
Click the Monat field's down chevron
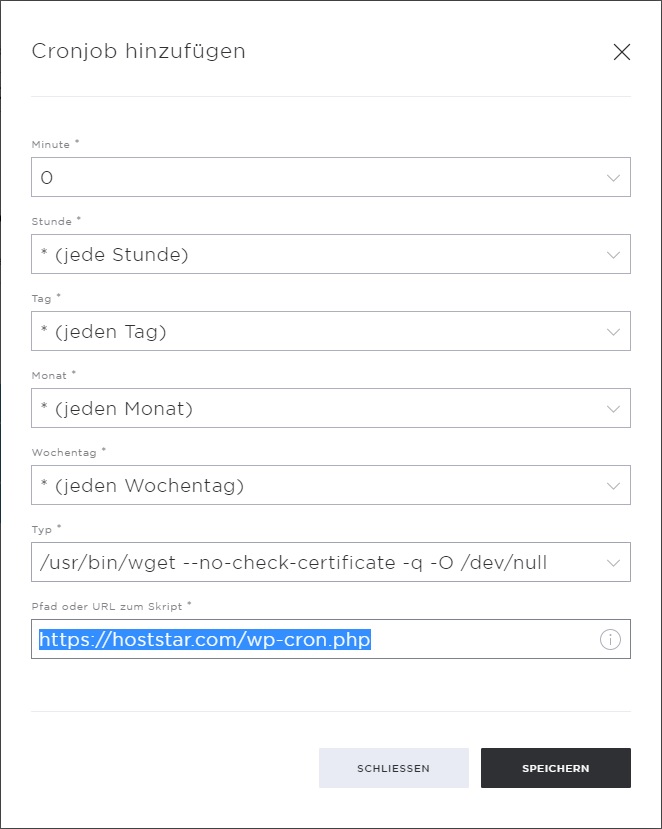pos(613,409)
